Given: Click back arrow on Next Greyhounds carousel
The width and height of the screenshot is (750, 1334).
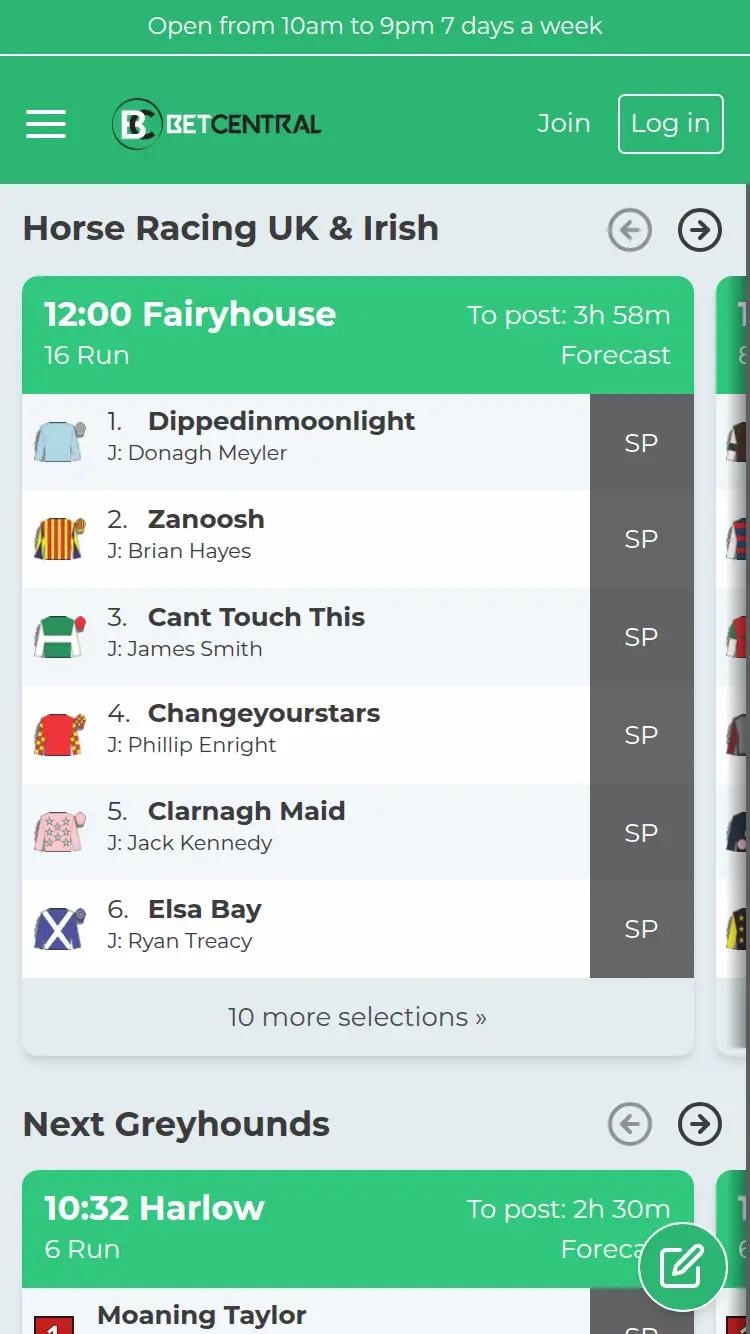Looking at the screenshot, I should click(630, 1124).
